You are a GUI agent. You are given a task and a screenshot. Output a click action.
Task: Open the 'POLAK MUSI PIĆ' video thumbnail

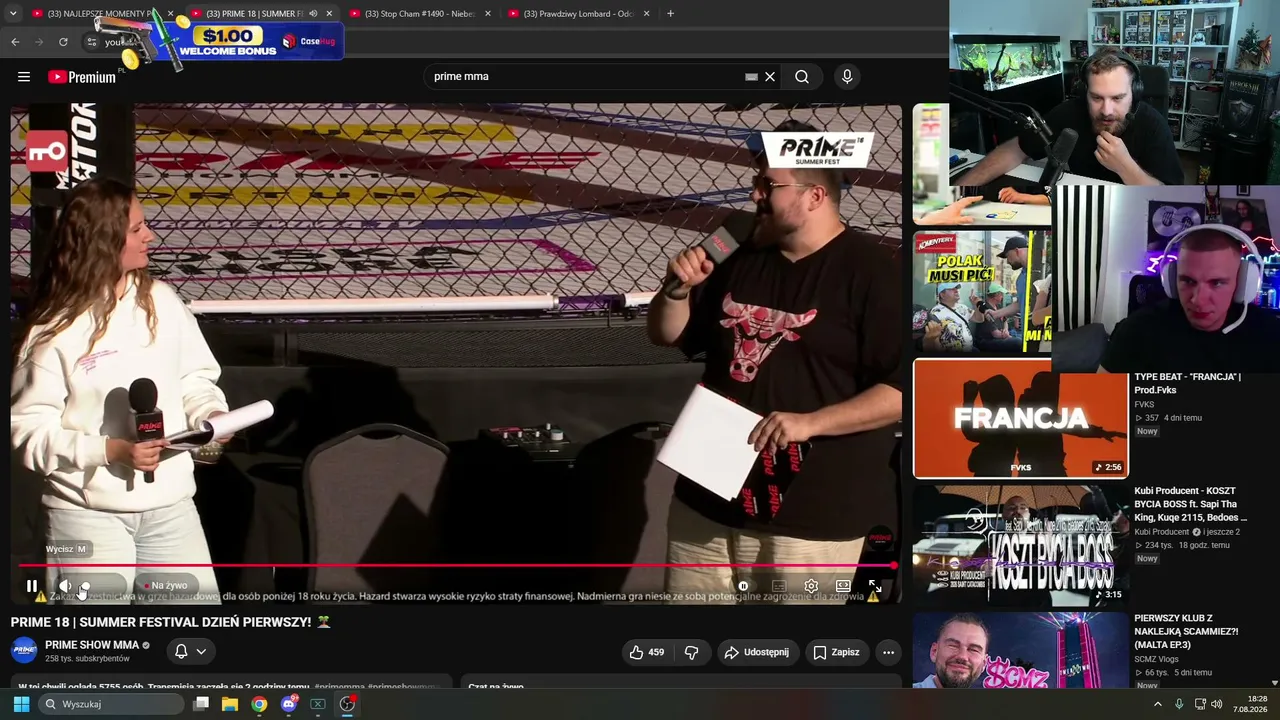[x=982, y=292]
